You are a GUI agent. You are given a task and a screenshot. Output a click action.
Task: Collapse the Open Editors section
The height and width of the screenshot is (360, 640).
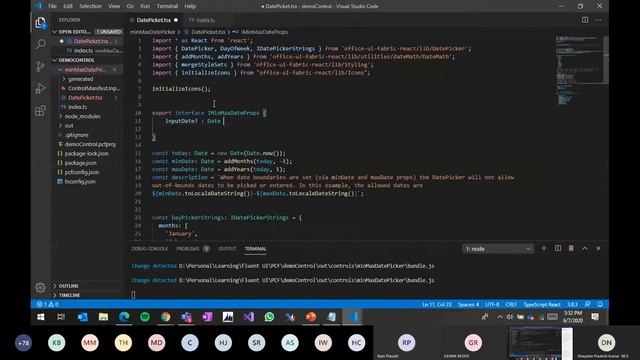pos(87,31)
